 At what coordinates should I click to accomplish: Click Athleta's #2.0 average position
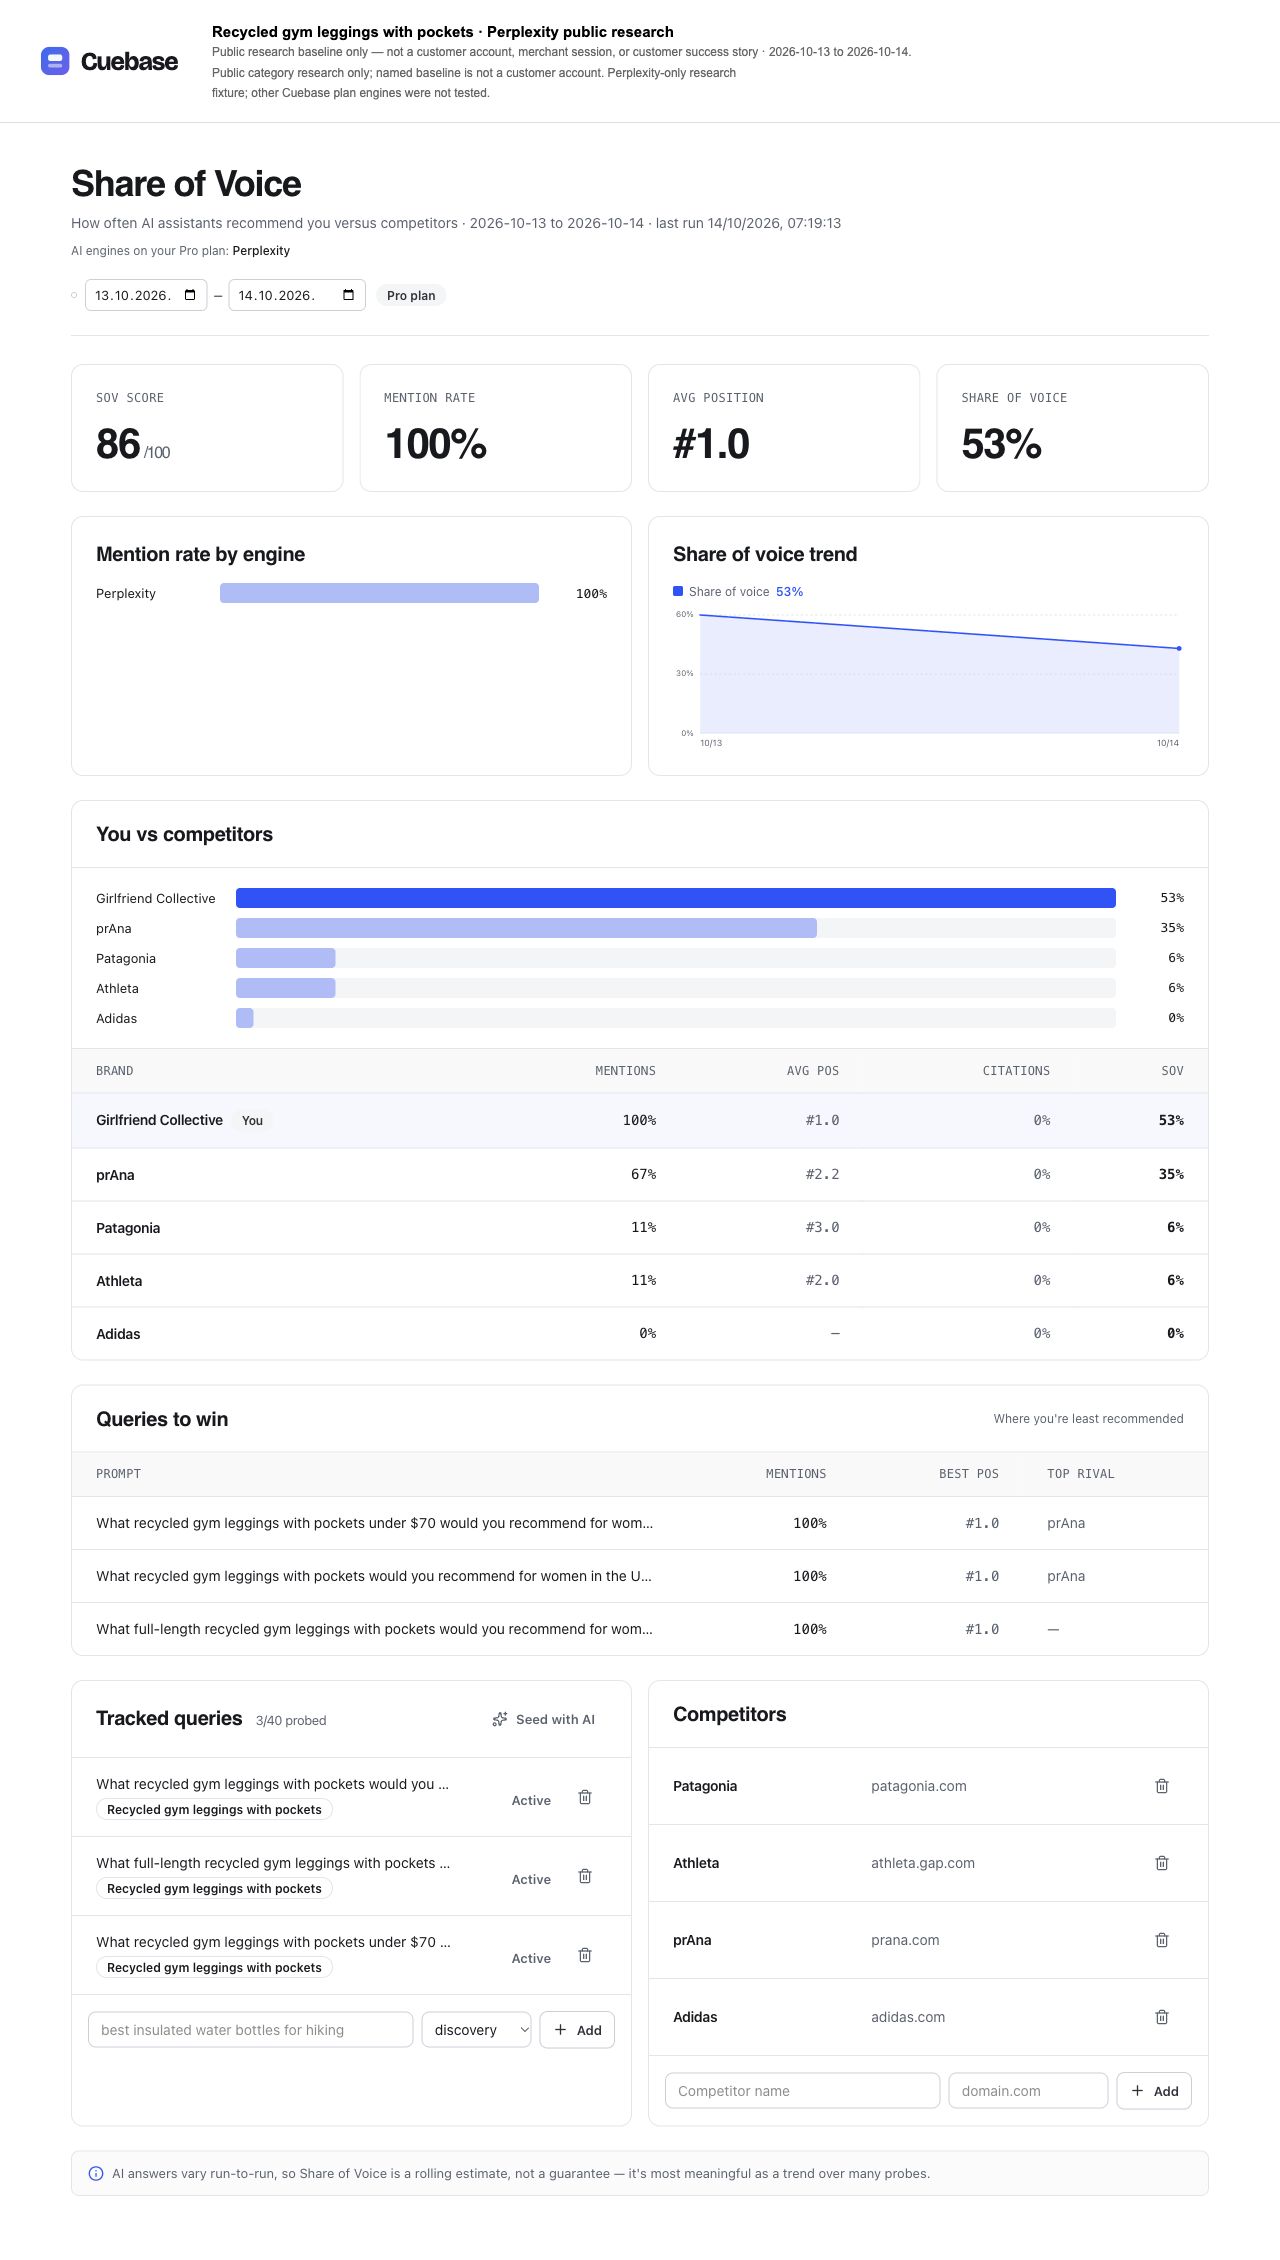click(x=822, y=1280)
